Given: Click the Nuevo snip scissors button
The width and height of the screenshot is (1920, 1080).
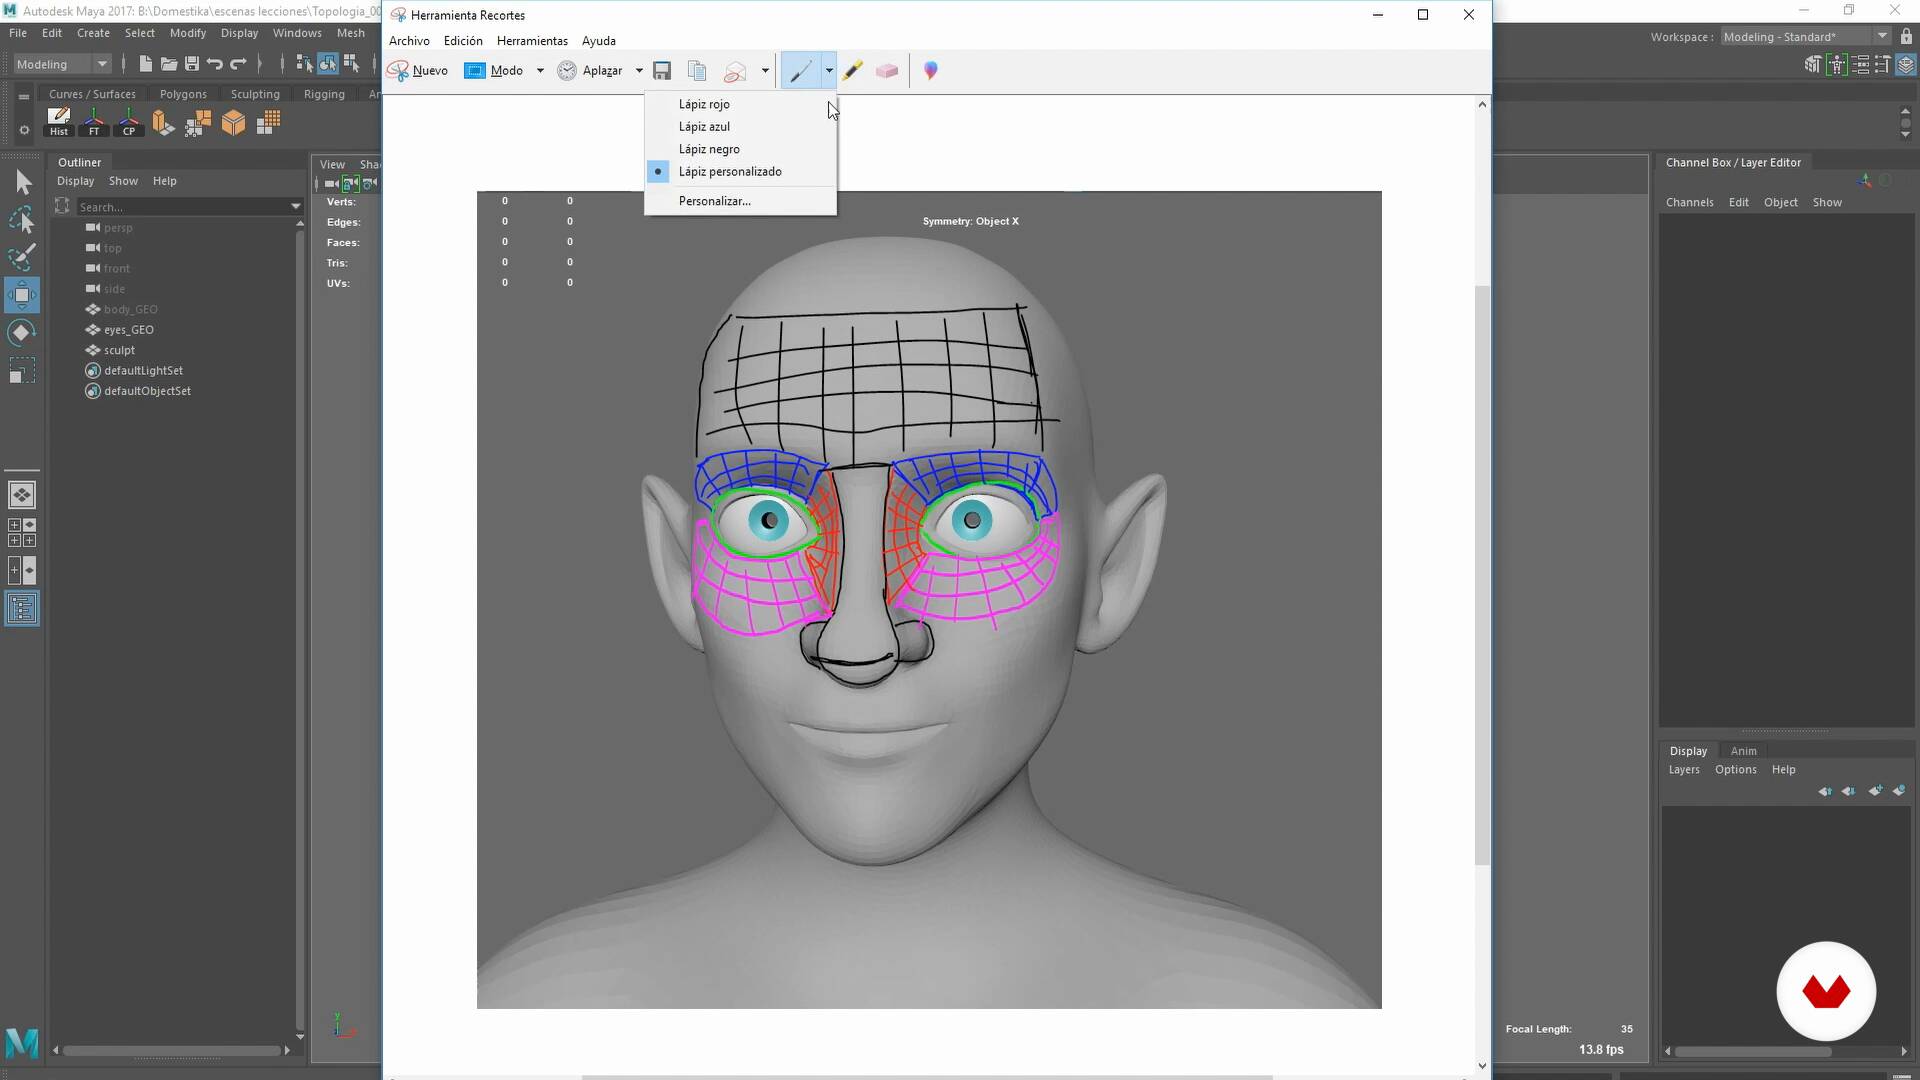Looking at the screenshot, I should tap(418, 71).
